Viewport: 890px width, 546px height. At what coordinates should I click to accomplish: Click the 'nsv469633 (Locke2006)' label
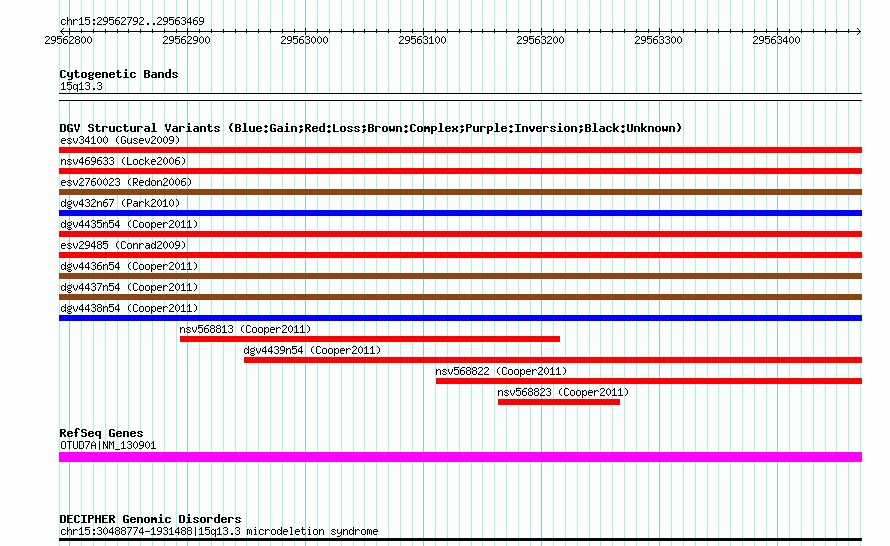point(123,161)
